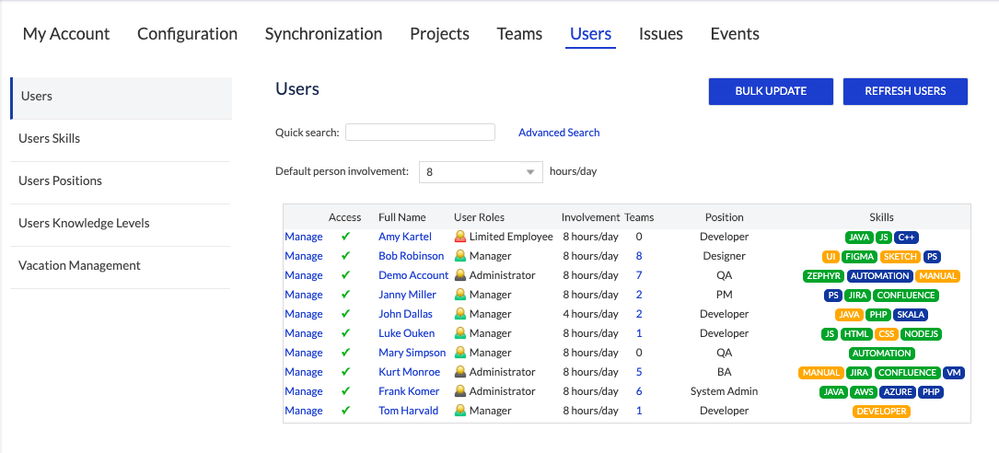The width and height of the screenshot is (999, 453).
Task: Click Amy Kartel's Limited Employee role icon
Action: pyautogui.click(x=460, y=237)
